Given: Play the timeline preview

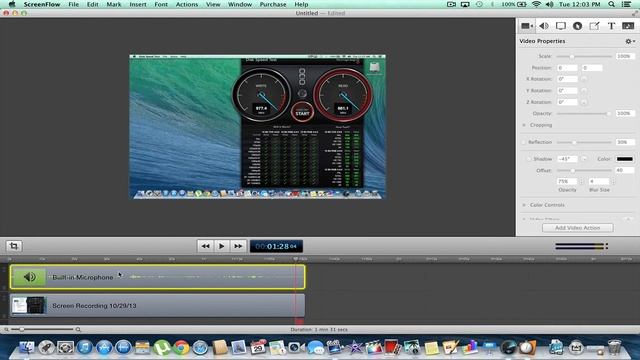Looking at the screenshot, I should pyautogui.click(x=222, y=246).
